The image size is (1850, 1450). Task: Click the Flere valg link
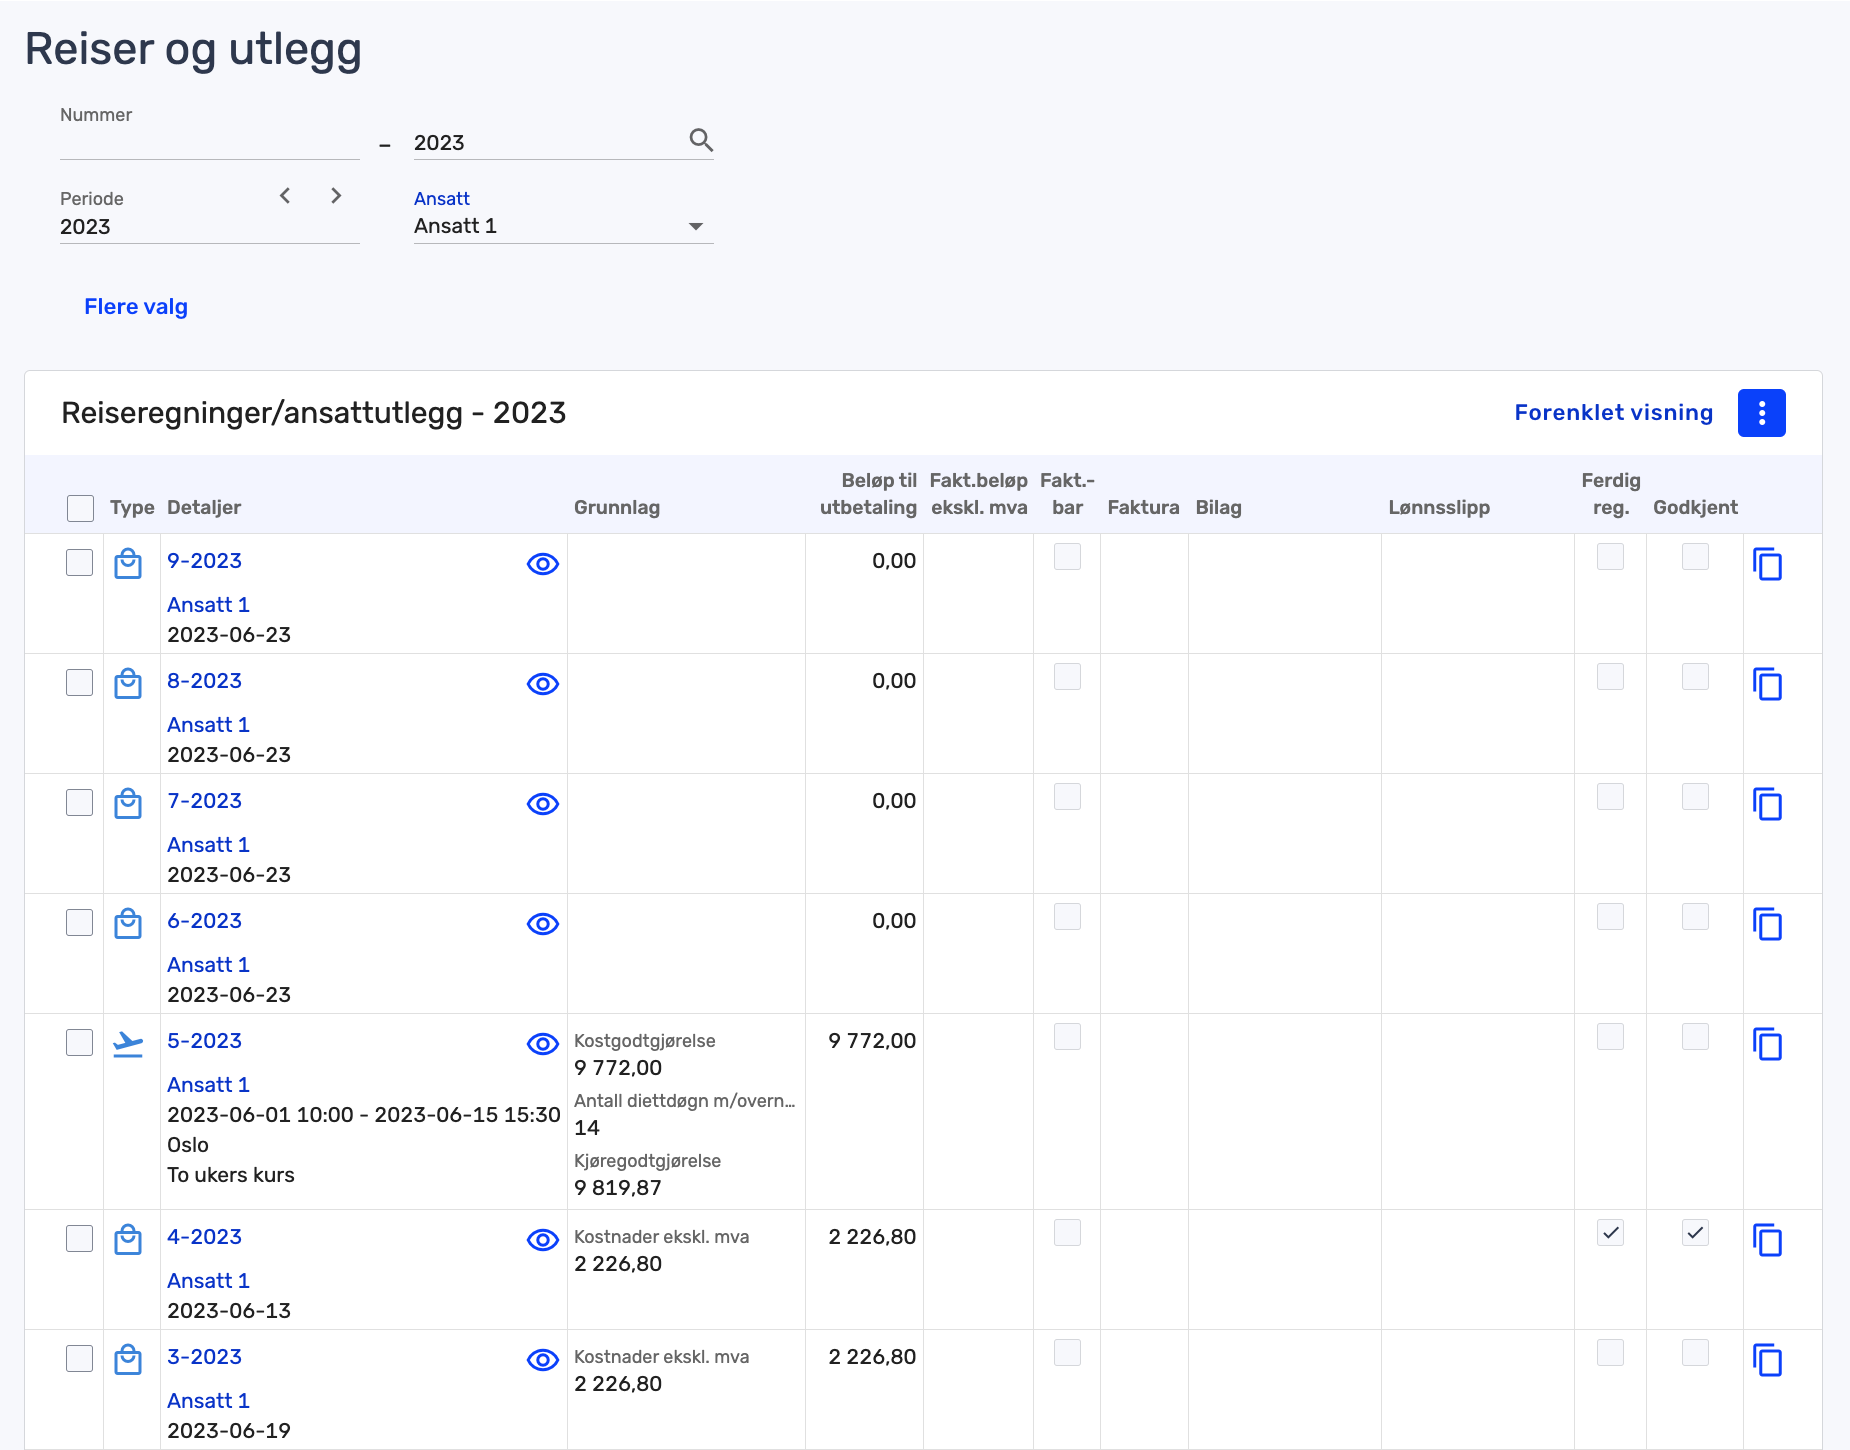click(x=136, y=307)
